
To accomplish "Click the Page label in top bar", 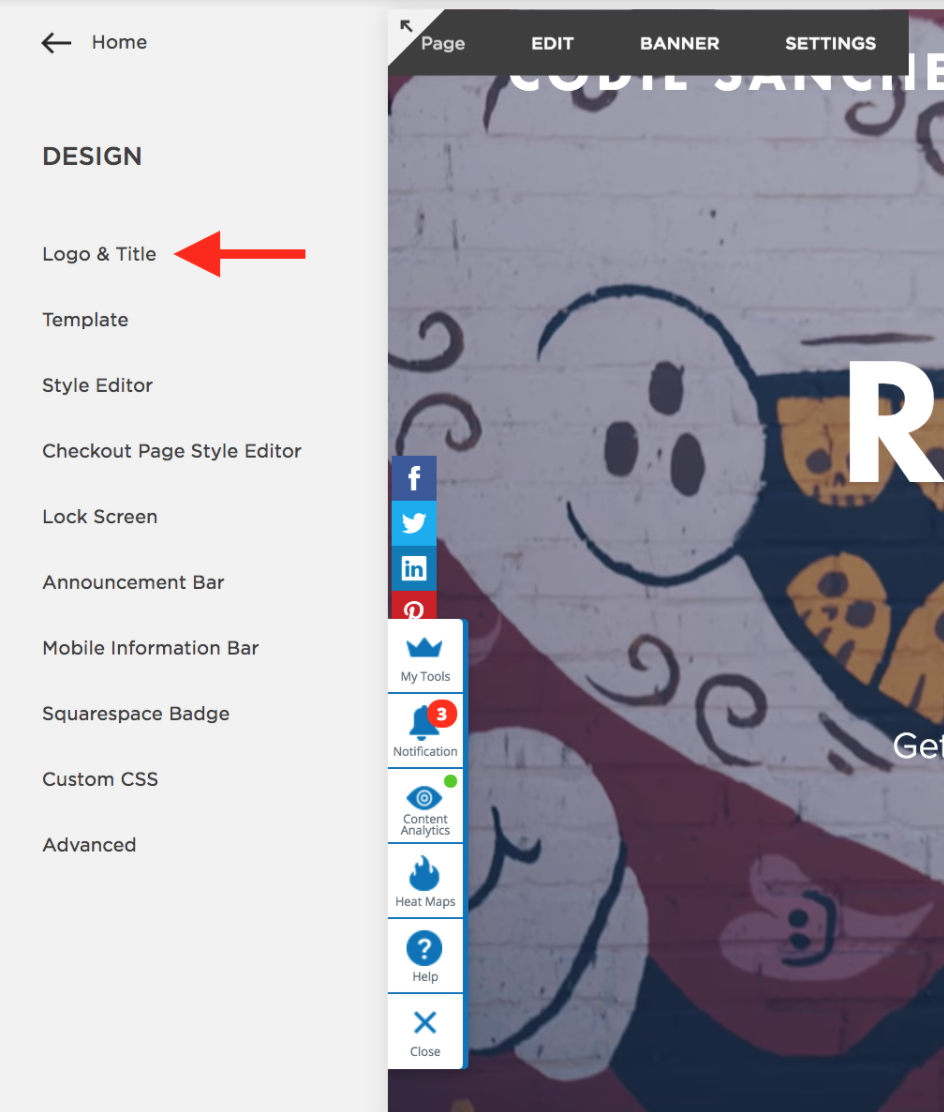I will click(x=443, y=44).
